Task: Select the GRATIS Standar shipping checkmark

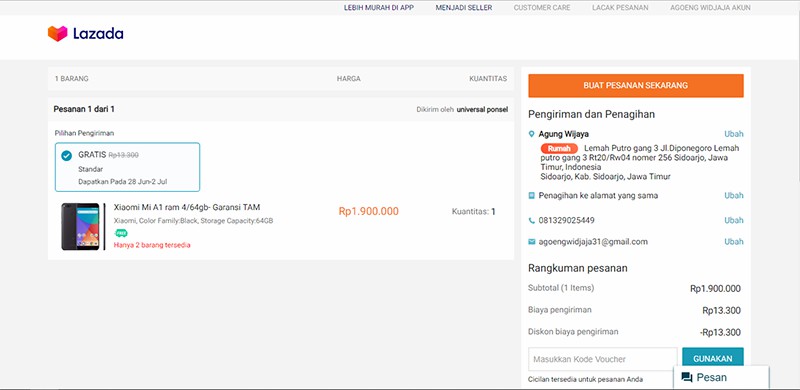Action: coord(66,156)
